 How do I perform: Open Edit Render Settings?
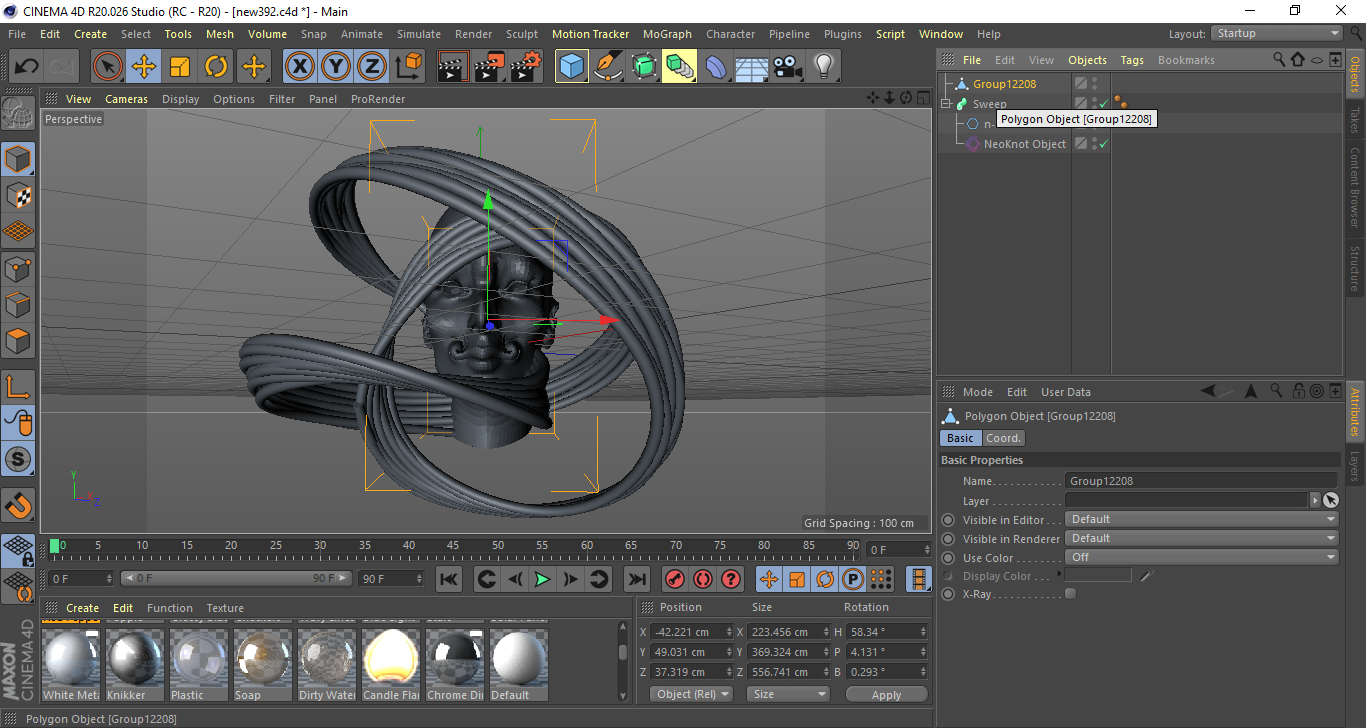(x=526, y=67)
